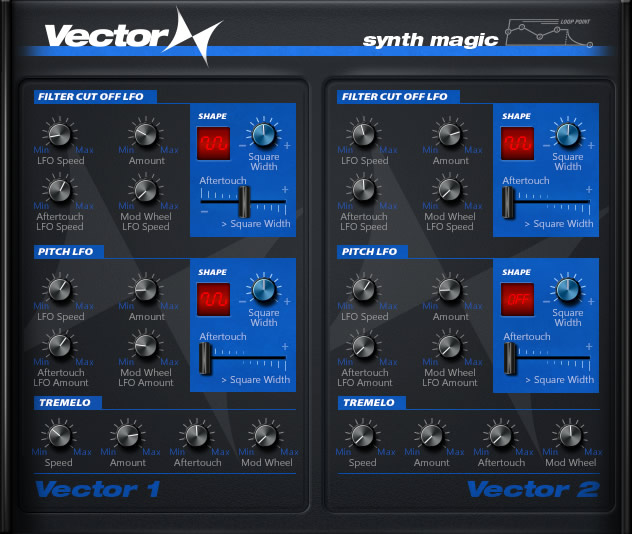Click Vector 2 Pitch LFO Amount knob
Screen dimensions: 632x534
449,290
